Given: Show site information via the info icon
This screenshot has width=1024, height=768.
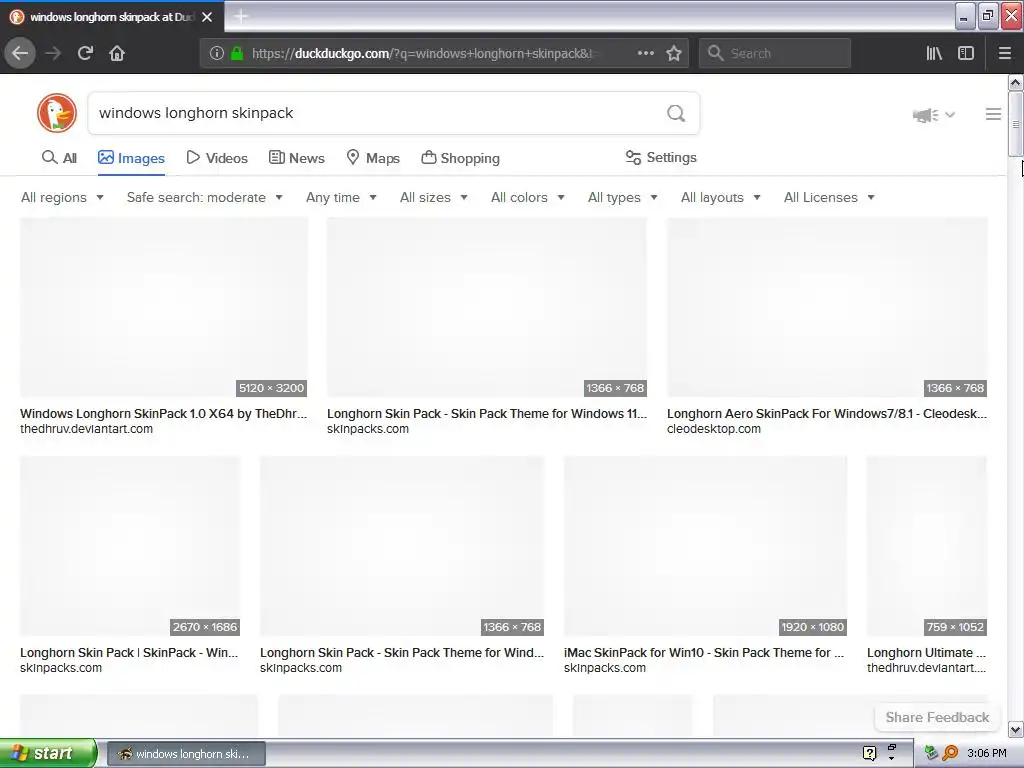Looking at the screenshot, I should tap(217, 53).
